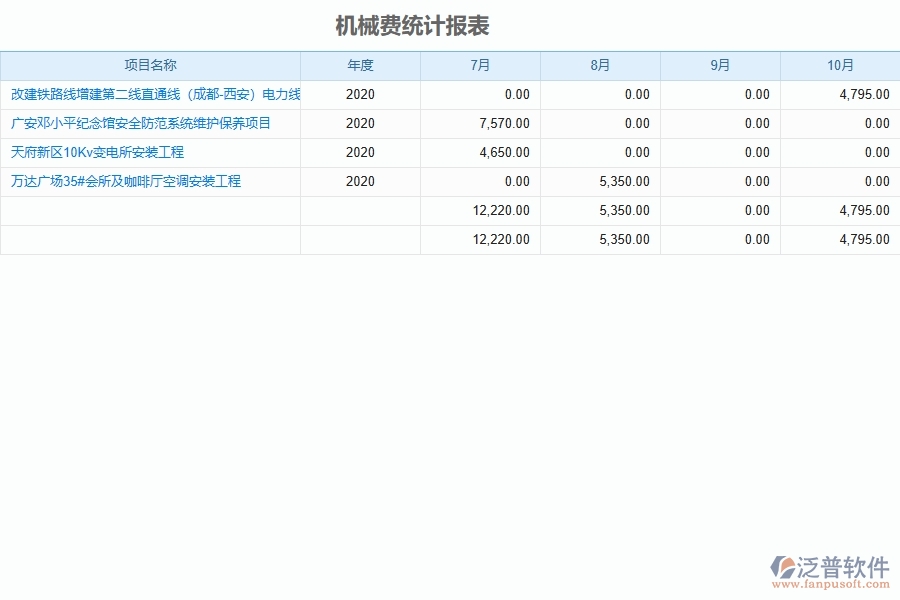Select the 12,220.00 subtotal under 7月
900x600 pixels.
pos(500,210)
